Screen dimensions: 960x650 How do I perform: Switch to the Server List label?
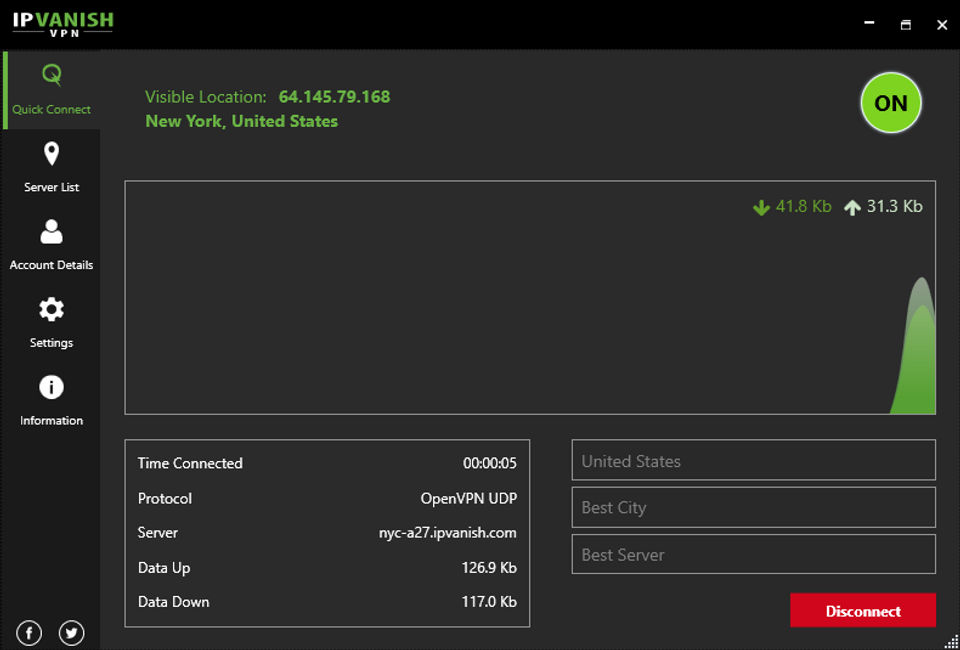click(x=51, y=187)
